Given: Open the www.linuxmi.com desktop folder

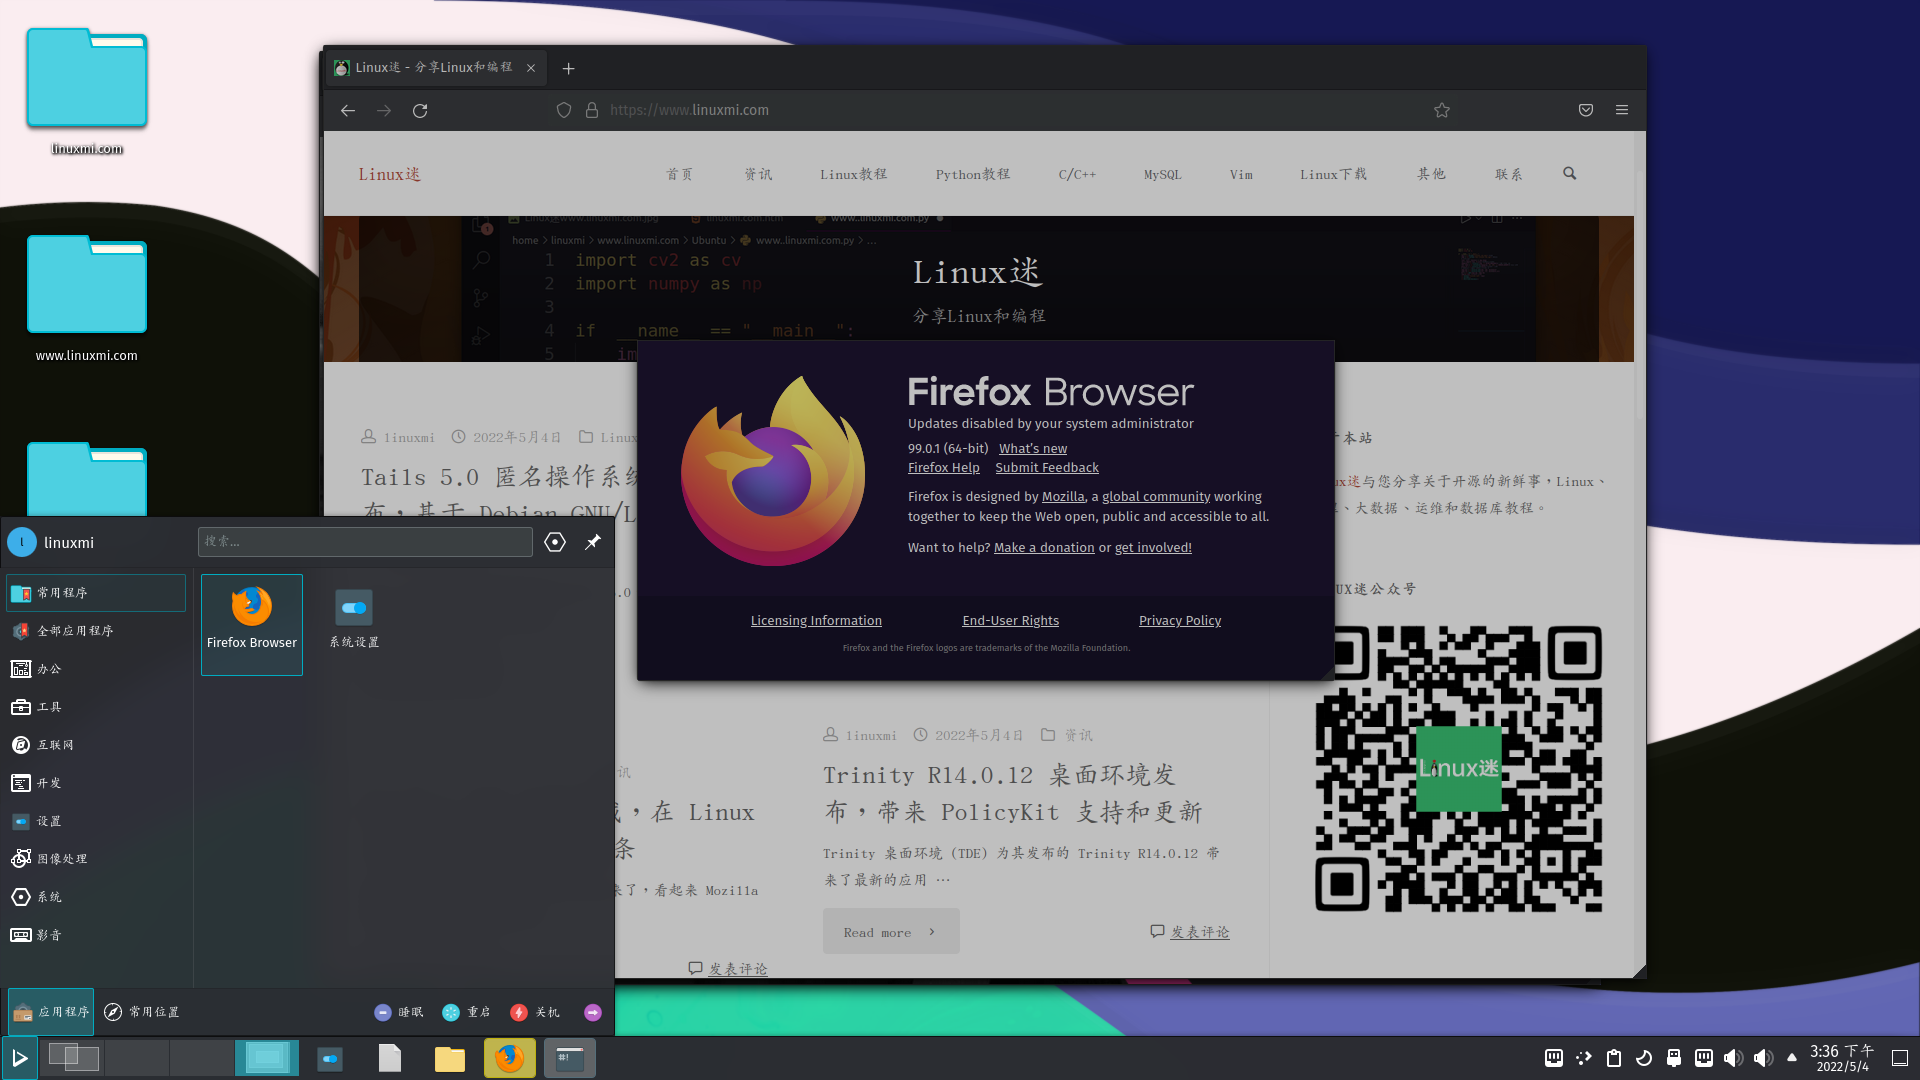Looking at the screenshot, I should click(87, 298).
